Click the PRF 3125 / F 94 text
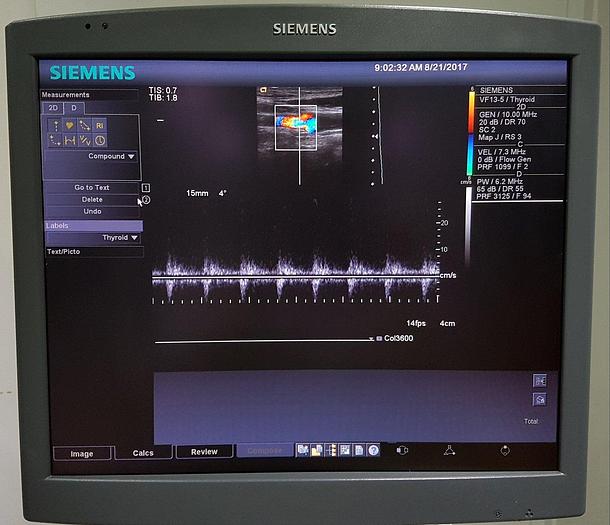Image resolution: width=610 pixels, height=525 pixels. 503,196
